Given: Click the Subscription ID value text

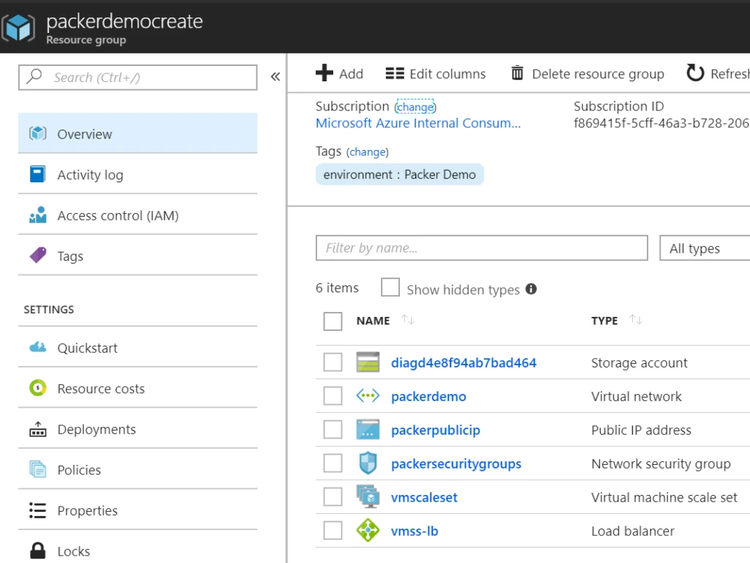Looking at the screenshot, I should click(x=662, y=123).
